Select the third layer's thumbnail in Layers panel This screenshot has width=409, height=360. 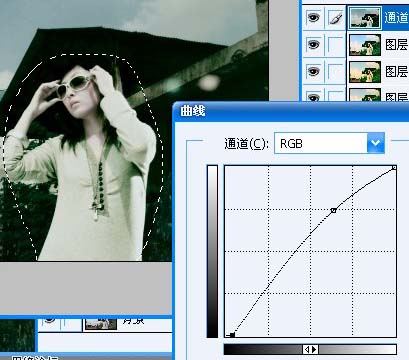[365, 72]
